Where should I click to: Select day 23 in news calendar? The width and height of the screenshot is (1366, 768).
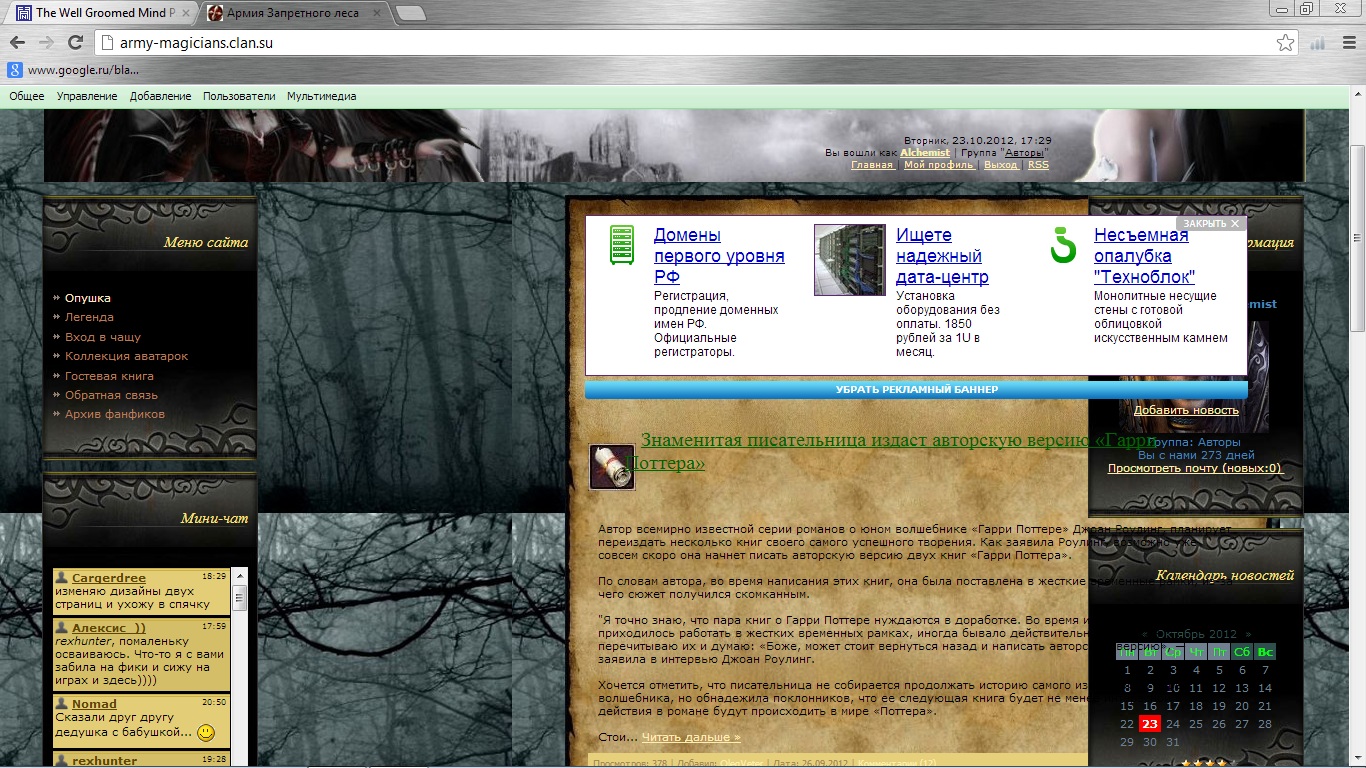1150,724
